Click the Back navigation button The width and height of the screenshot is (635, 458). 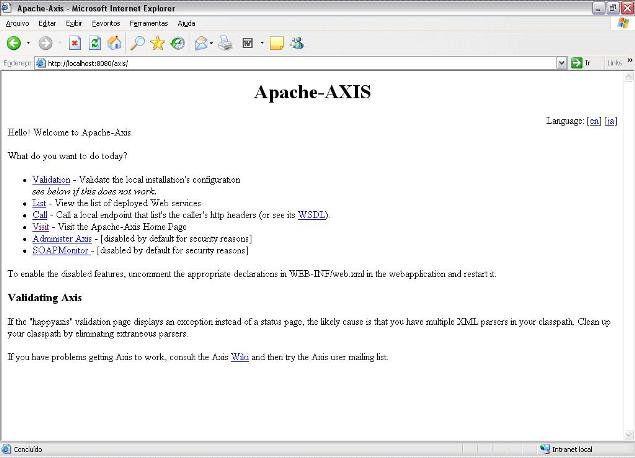tap(14, 43)
